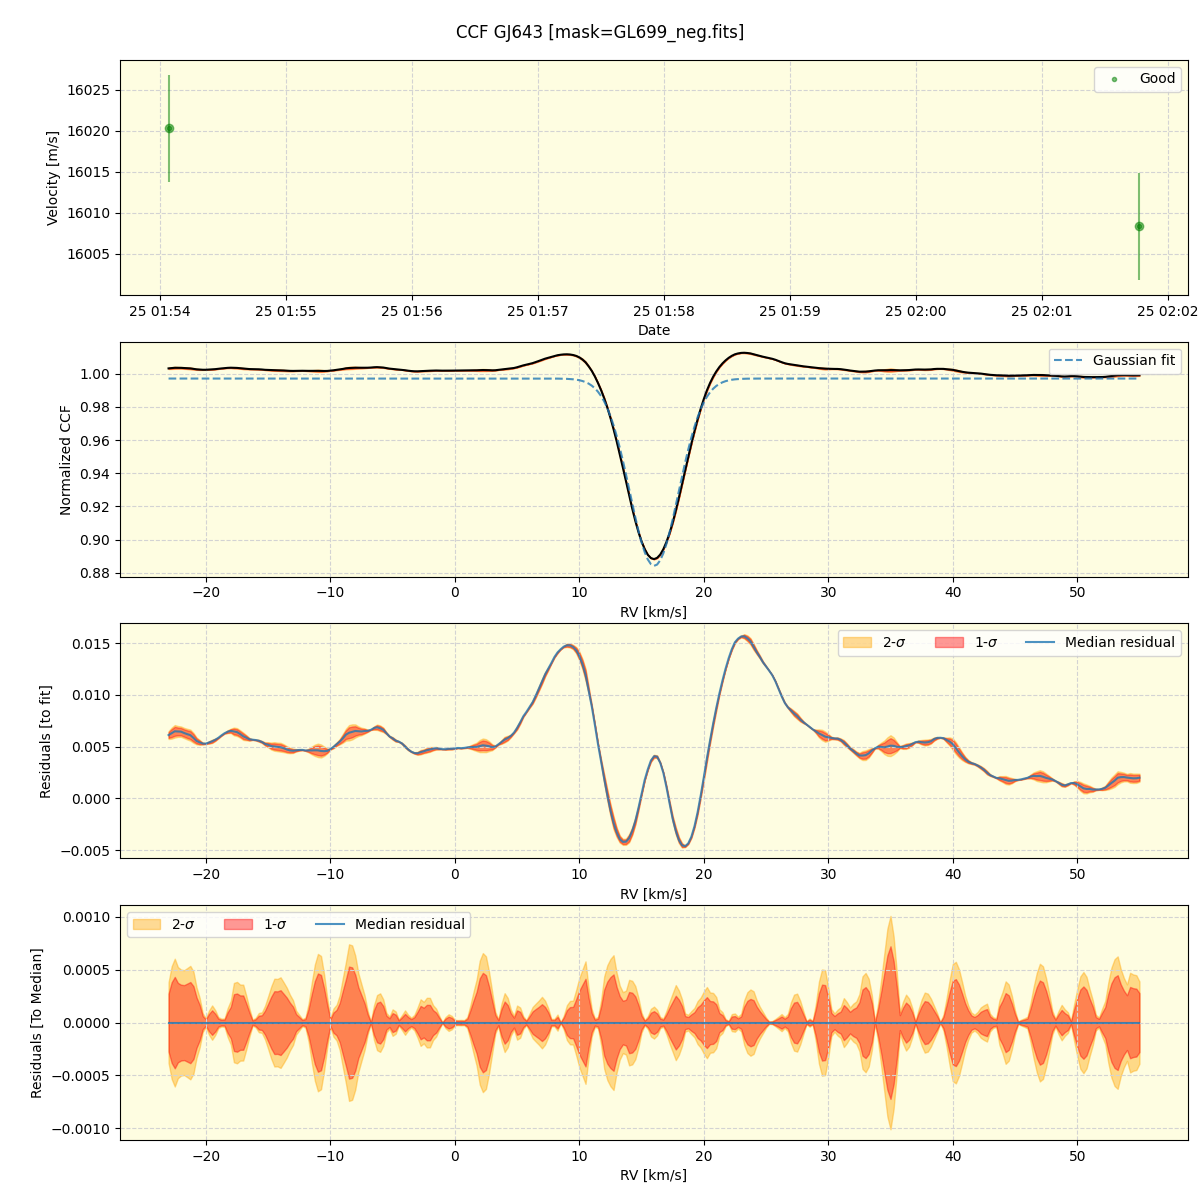Click the RV [km/s] label under second panel

(654, 612)
